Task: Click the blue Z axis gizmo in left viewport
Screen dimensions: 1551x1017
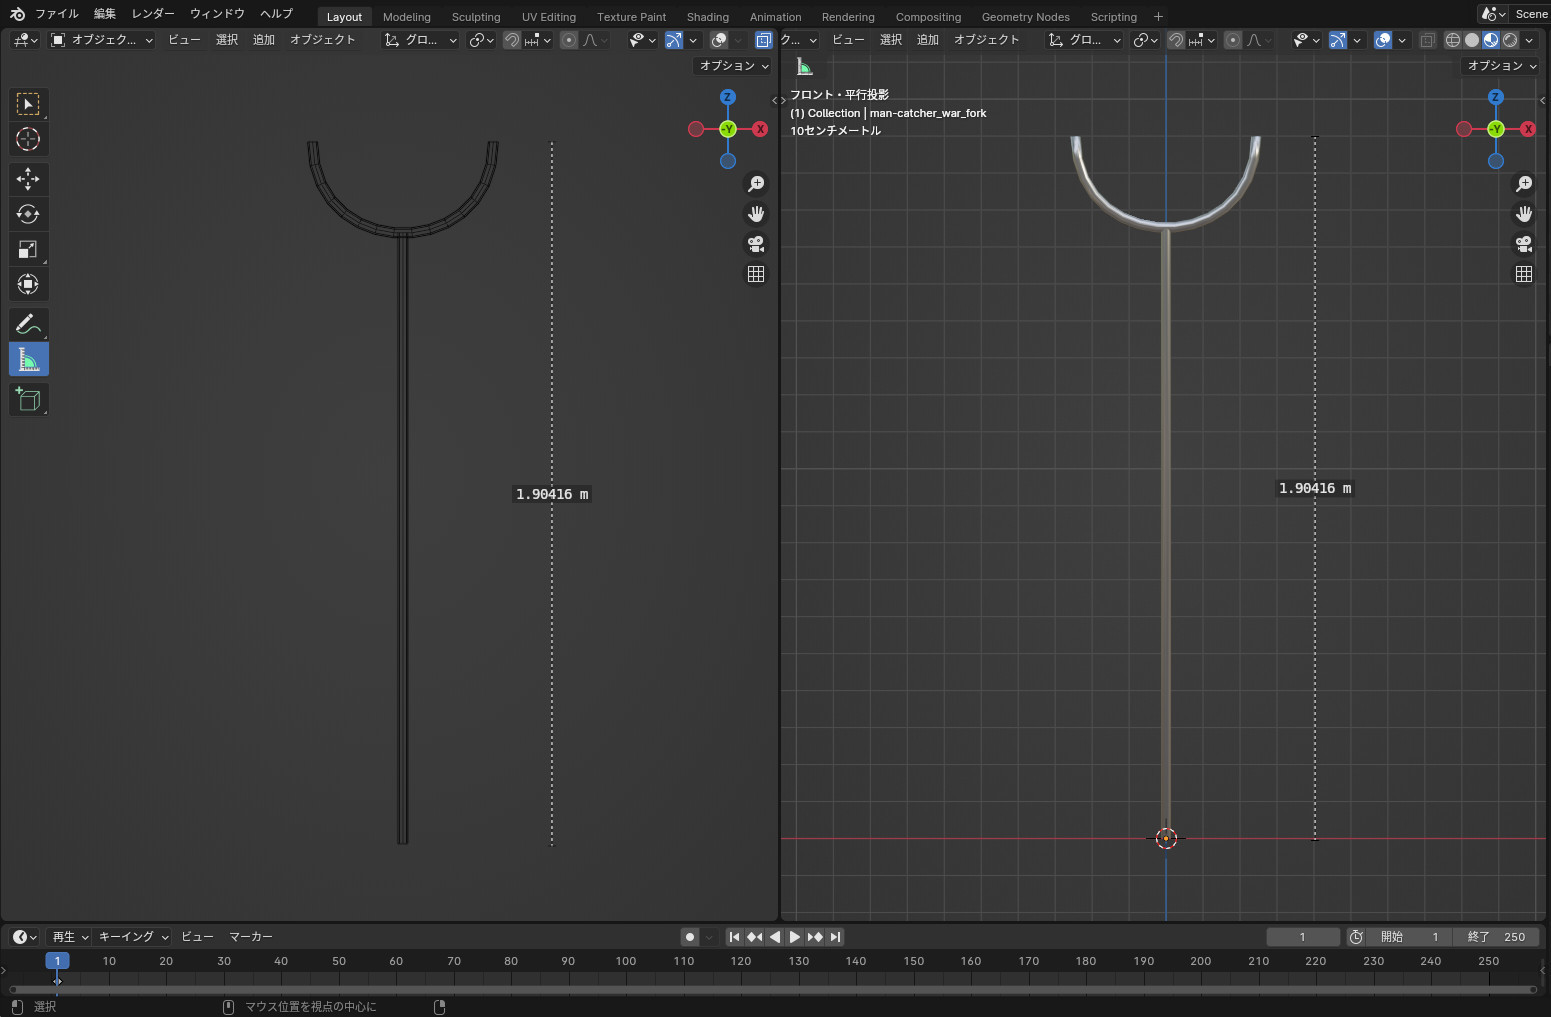Action: [728, 97]
